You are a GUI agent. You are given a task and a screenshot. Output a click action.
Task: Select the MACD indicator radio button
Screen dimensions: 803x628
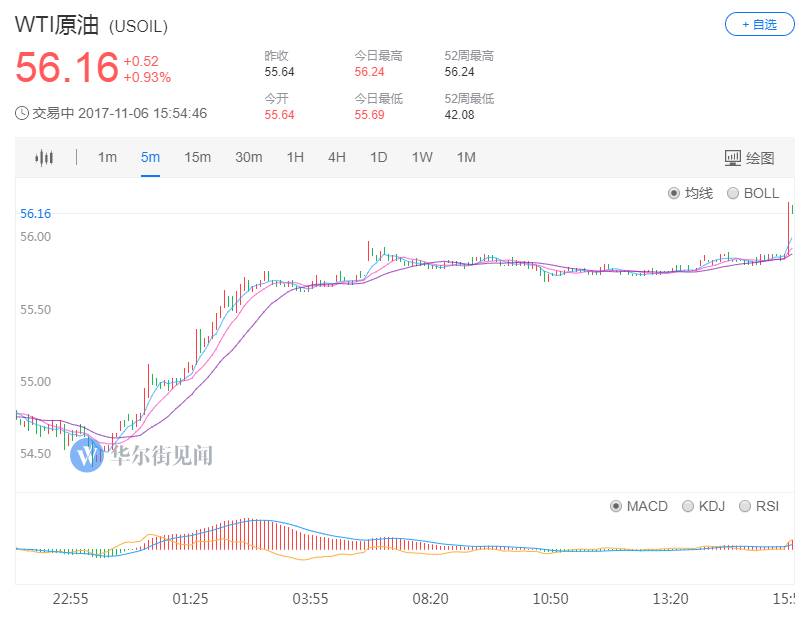click(616, 506)
